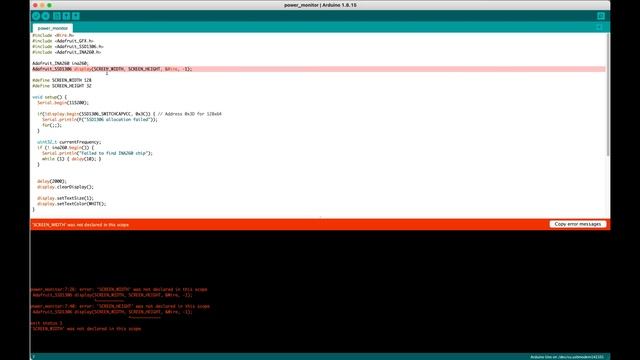Click console error line about SCREEN_HEIGHT at 7:40
This screenshot has height=360, width=640.
pos(120,306)
